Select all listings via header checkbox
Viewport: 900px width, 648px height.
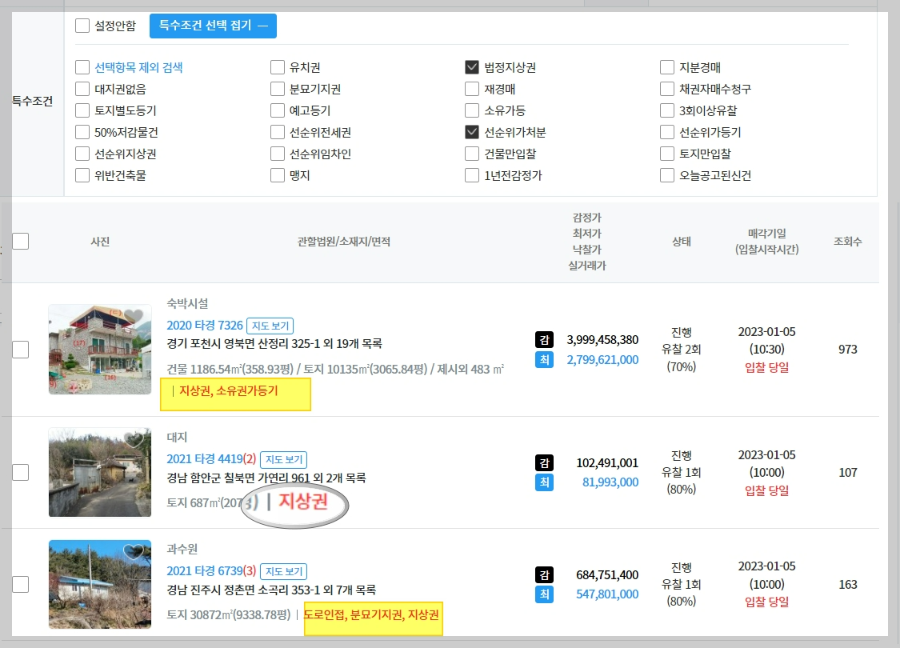click(20, 241)
